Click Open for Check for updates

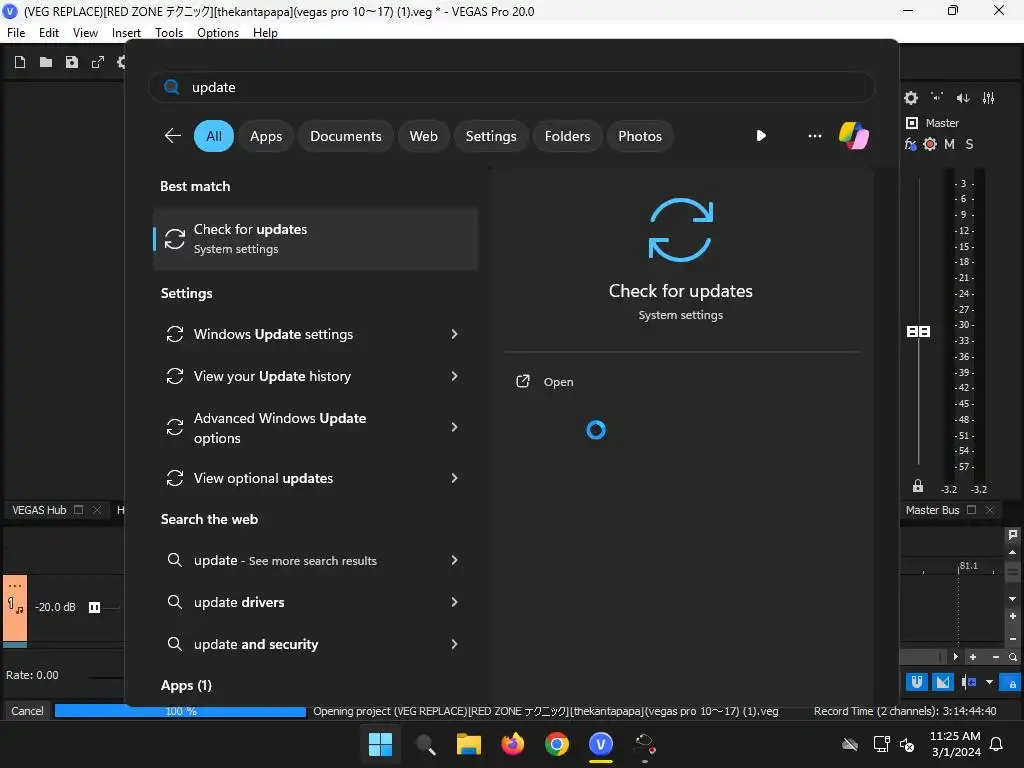(545, 382)
